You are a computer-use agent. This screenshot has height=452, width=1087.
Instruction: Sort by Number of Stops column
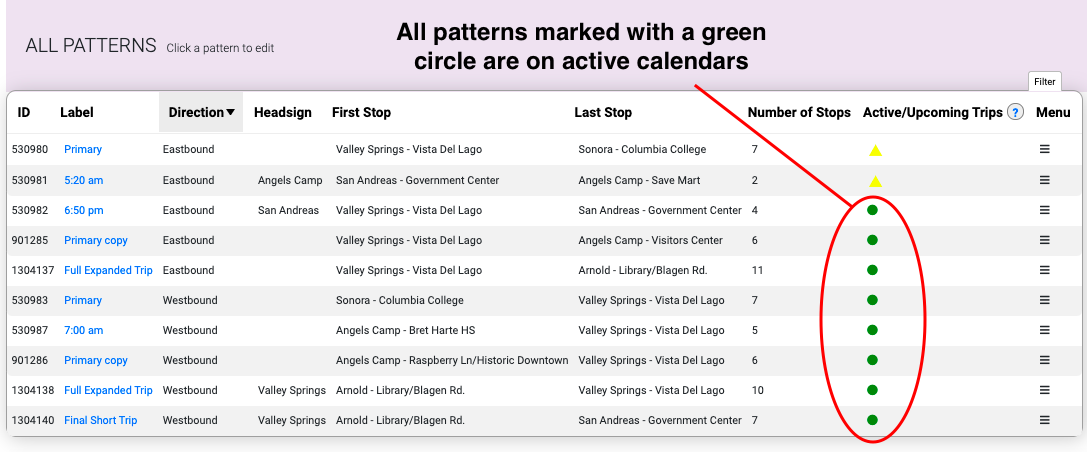tap(799, 112)
